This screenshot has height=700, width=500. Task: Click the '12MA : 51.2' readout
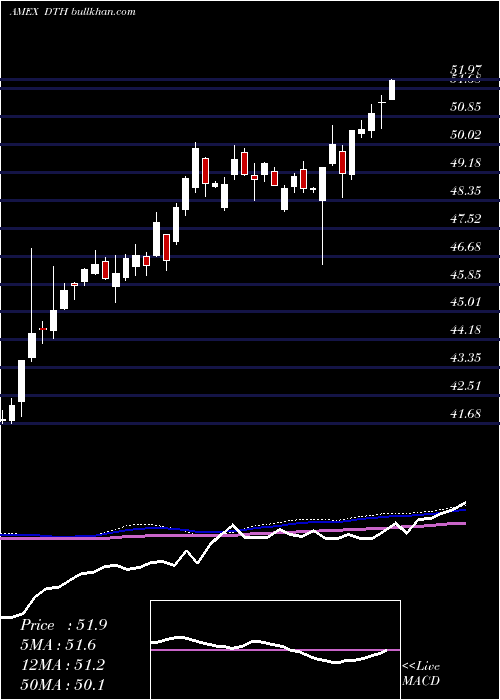[62, 665]
